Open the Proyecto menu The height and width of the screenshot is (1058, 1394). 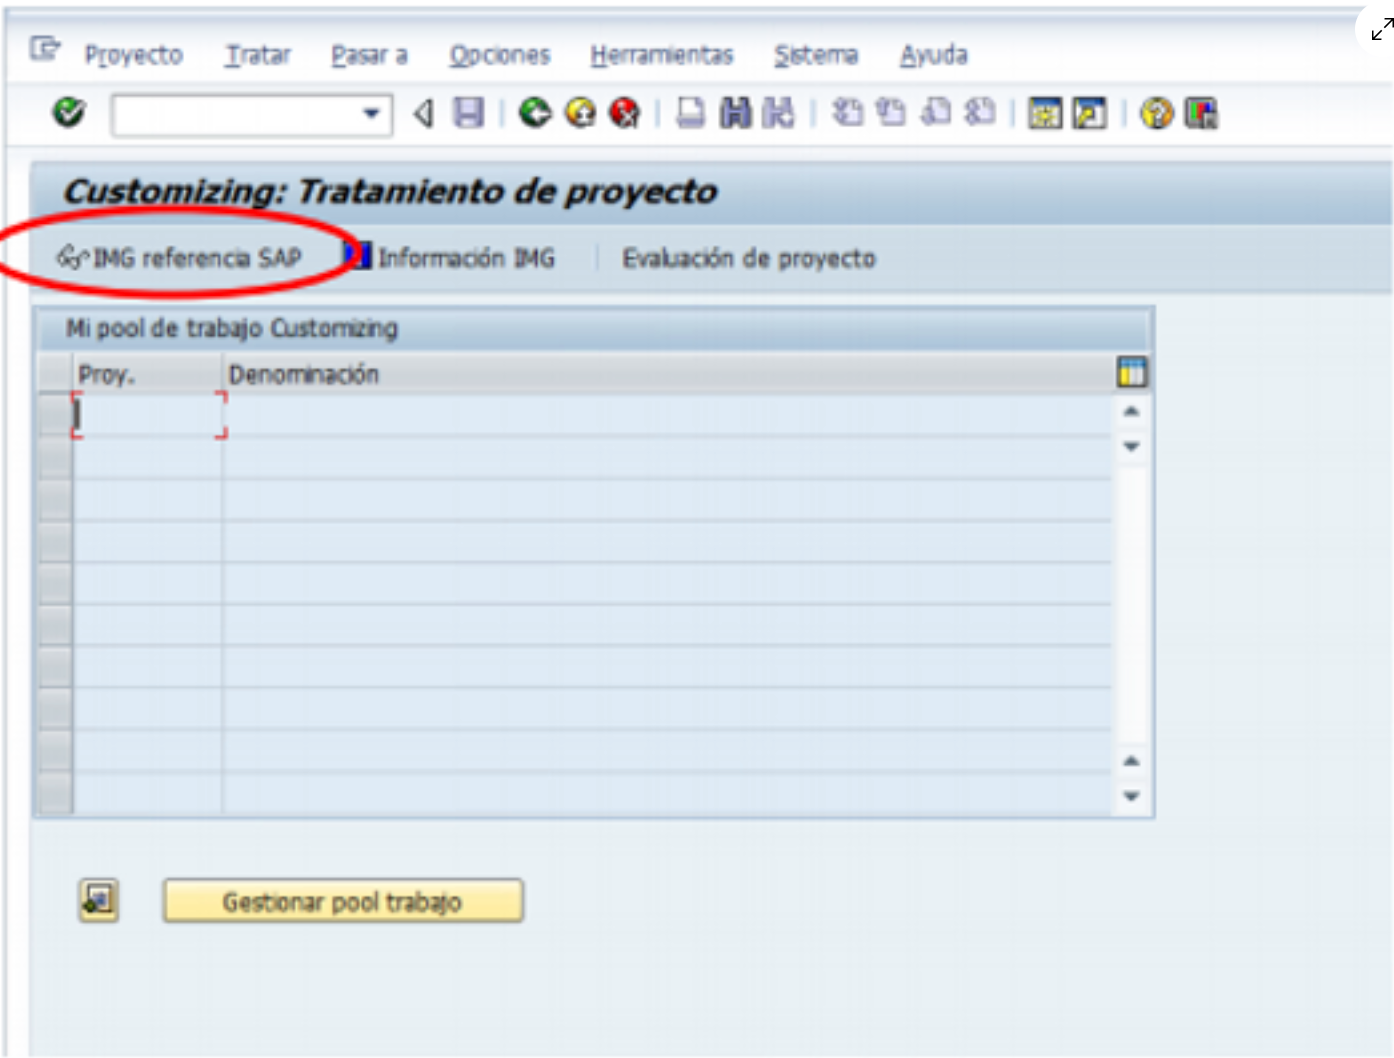[133, 55]
